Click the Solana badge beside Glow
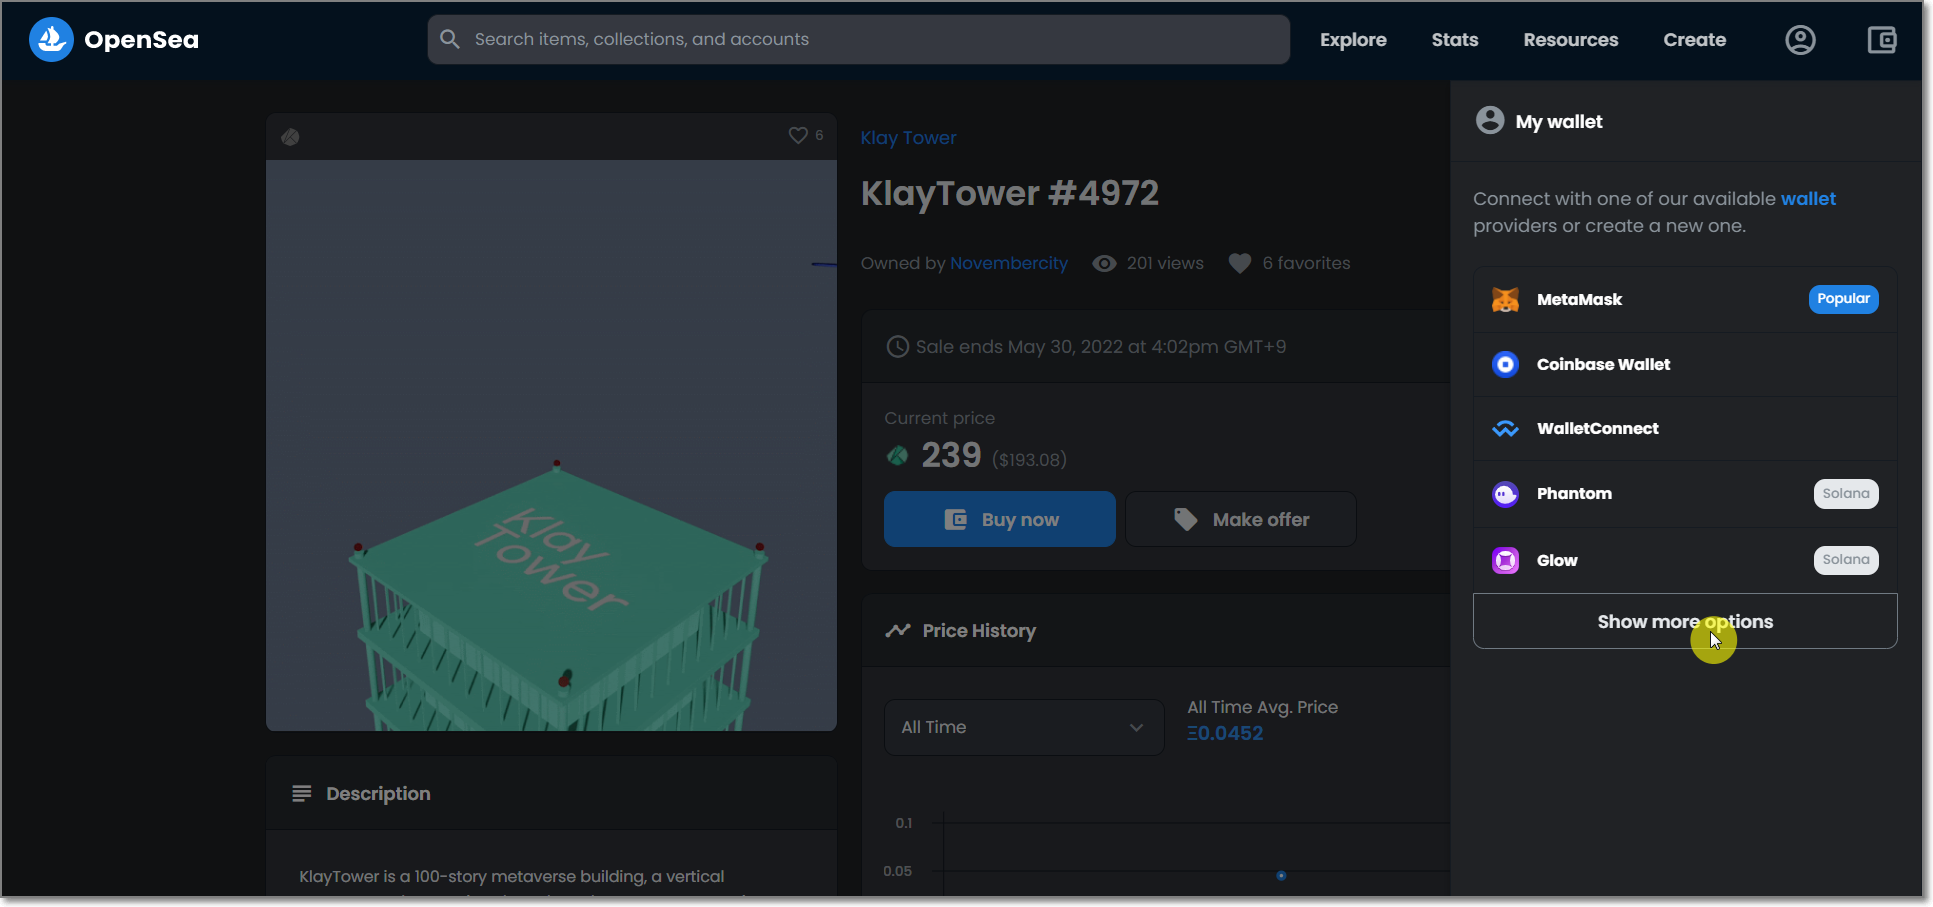This screenshot has width=1933, height=907. click(x=1846, y=560)
